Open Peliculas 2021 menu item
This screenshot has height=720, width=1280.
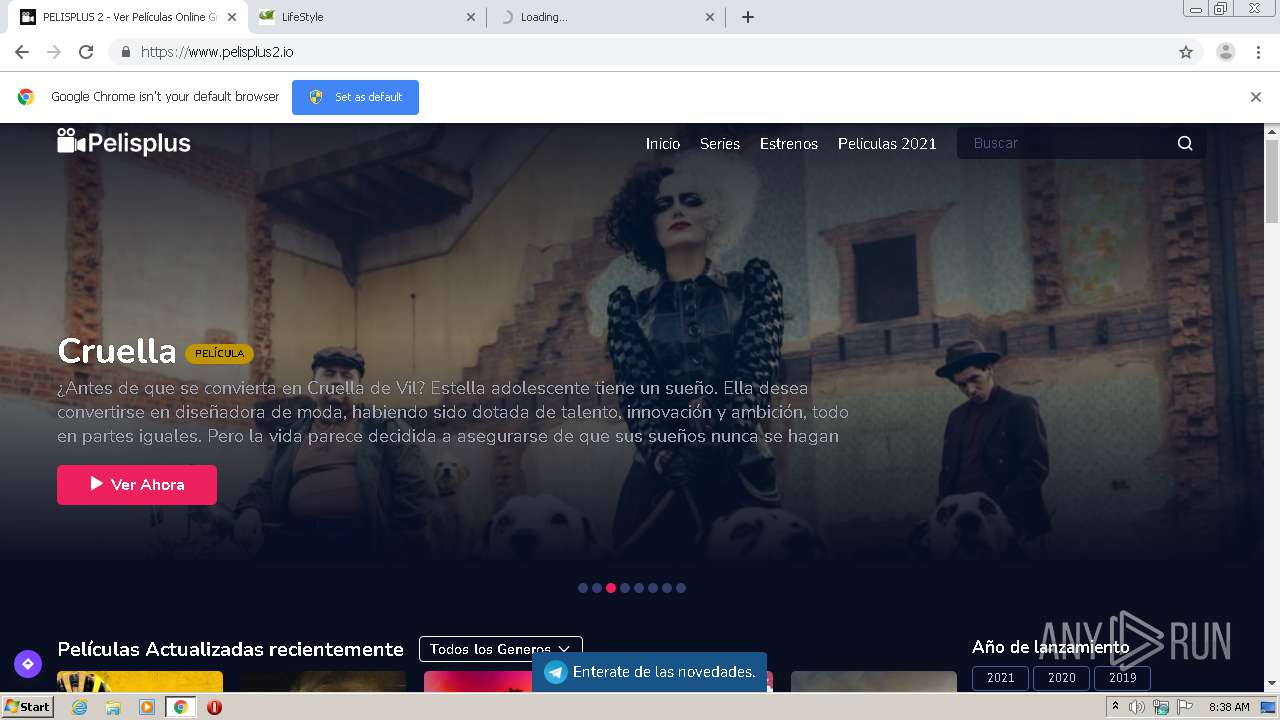click(x=887, y=144)
